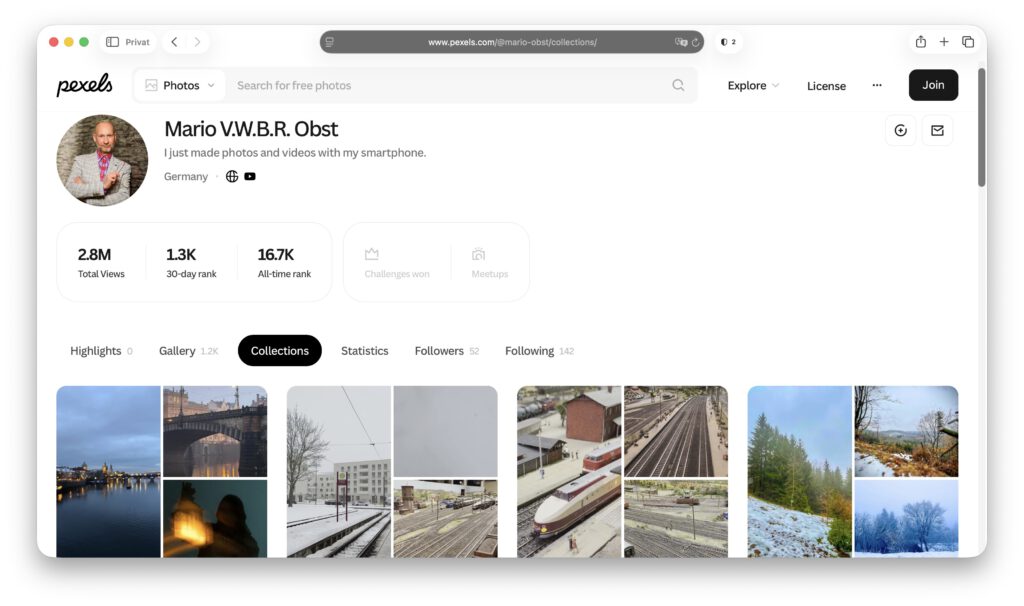Click the Pexels logo
This screenshot has width=1024, height=606.
coord(84,85)
